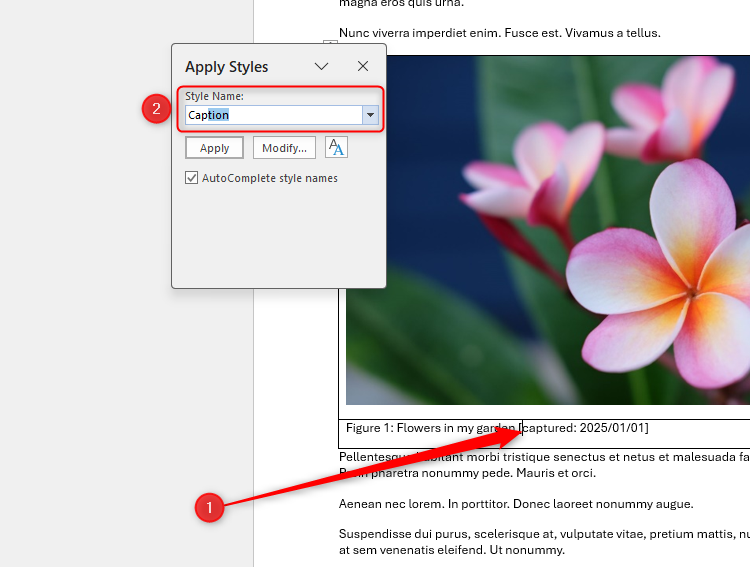This screenshot has width=750, height=567.
Task: Open Apply Styles task pane options chevron
Action: click(321, 67)
